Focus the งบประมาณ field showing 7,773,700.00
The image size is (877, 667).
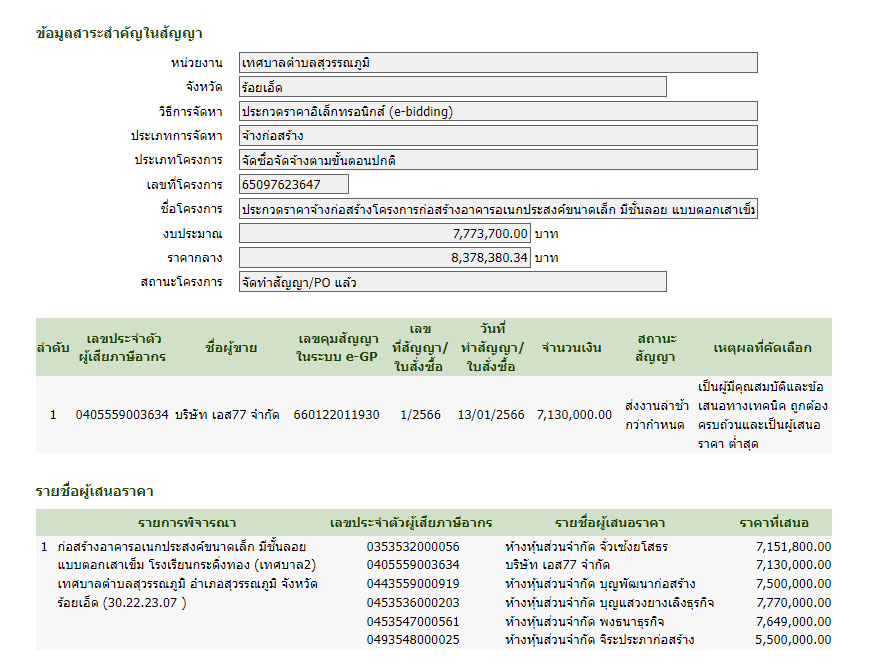coord(384,233)
